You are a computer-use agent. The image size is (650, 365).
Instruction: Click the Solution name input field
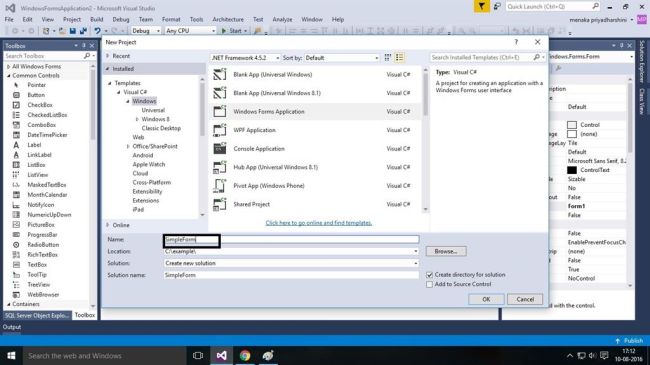(x=291, y=275)
